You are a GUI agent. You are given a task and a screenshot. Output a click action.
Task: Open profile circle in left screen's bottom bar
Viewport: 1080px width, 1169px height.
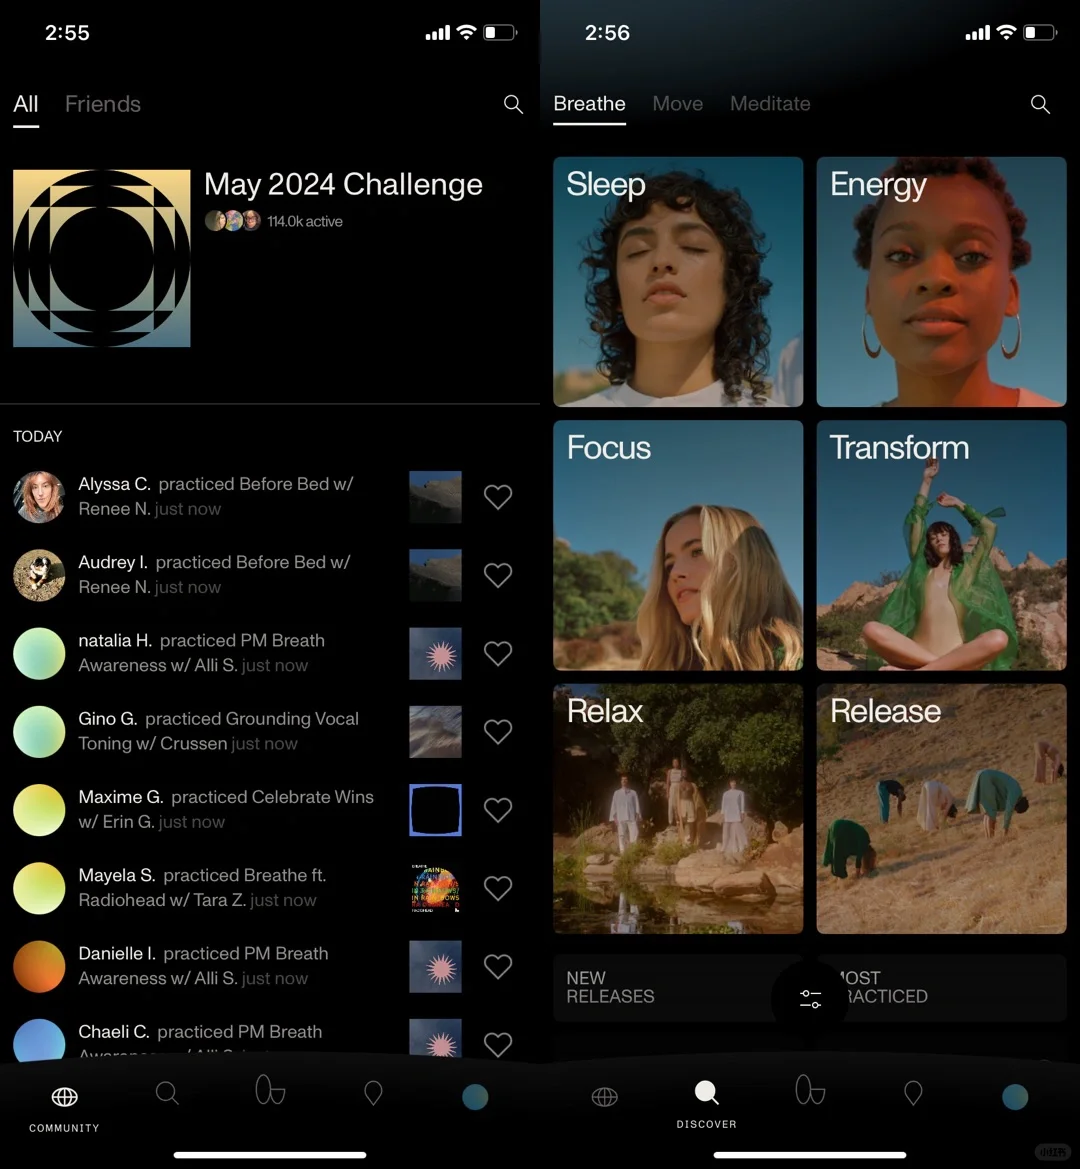point(475,1097)
